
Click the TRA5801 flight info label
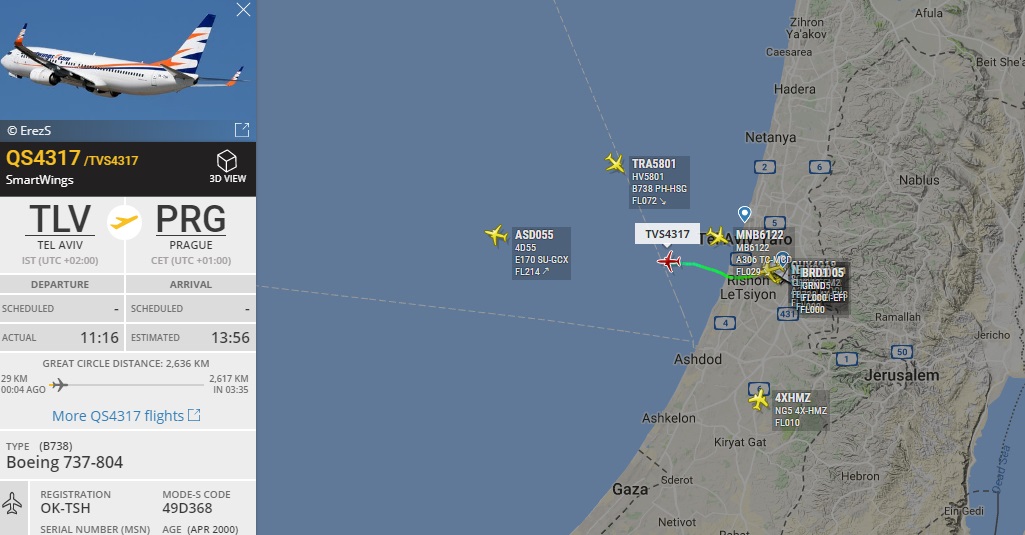659,182
